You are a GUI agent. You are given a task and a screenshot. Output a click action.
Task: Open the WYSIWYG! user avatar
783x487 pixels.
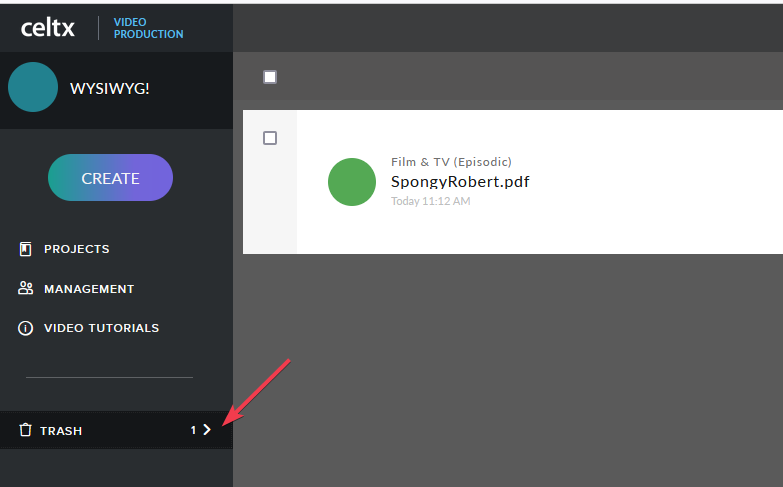33,87
